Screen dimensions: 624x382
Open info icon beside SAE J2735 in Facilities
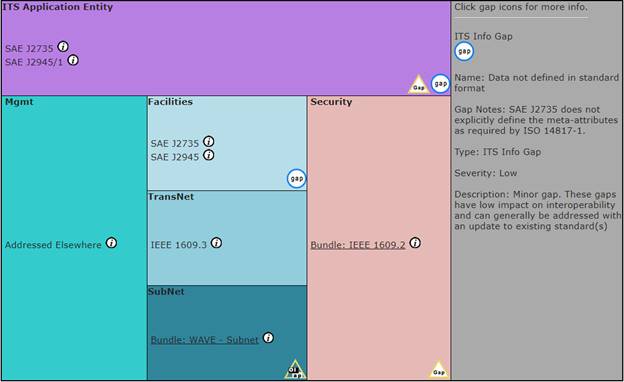point(209,141)
